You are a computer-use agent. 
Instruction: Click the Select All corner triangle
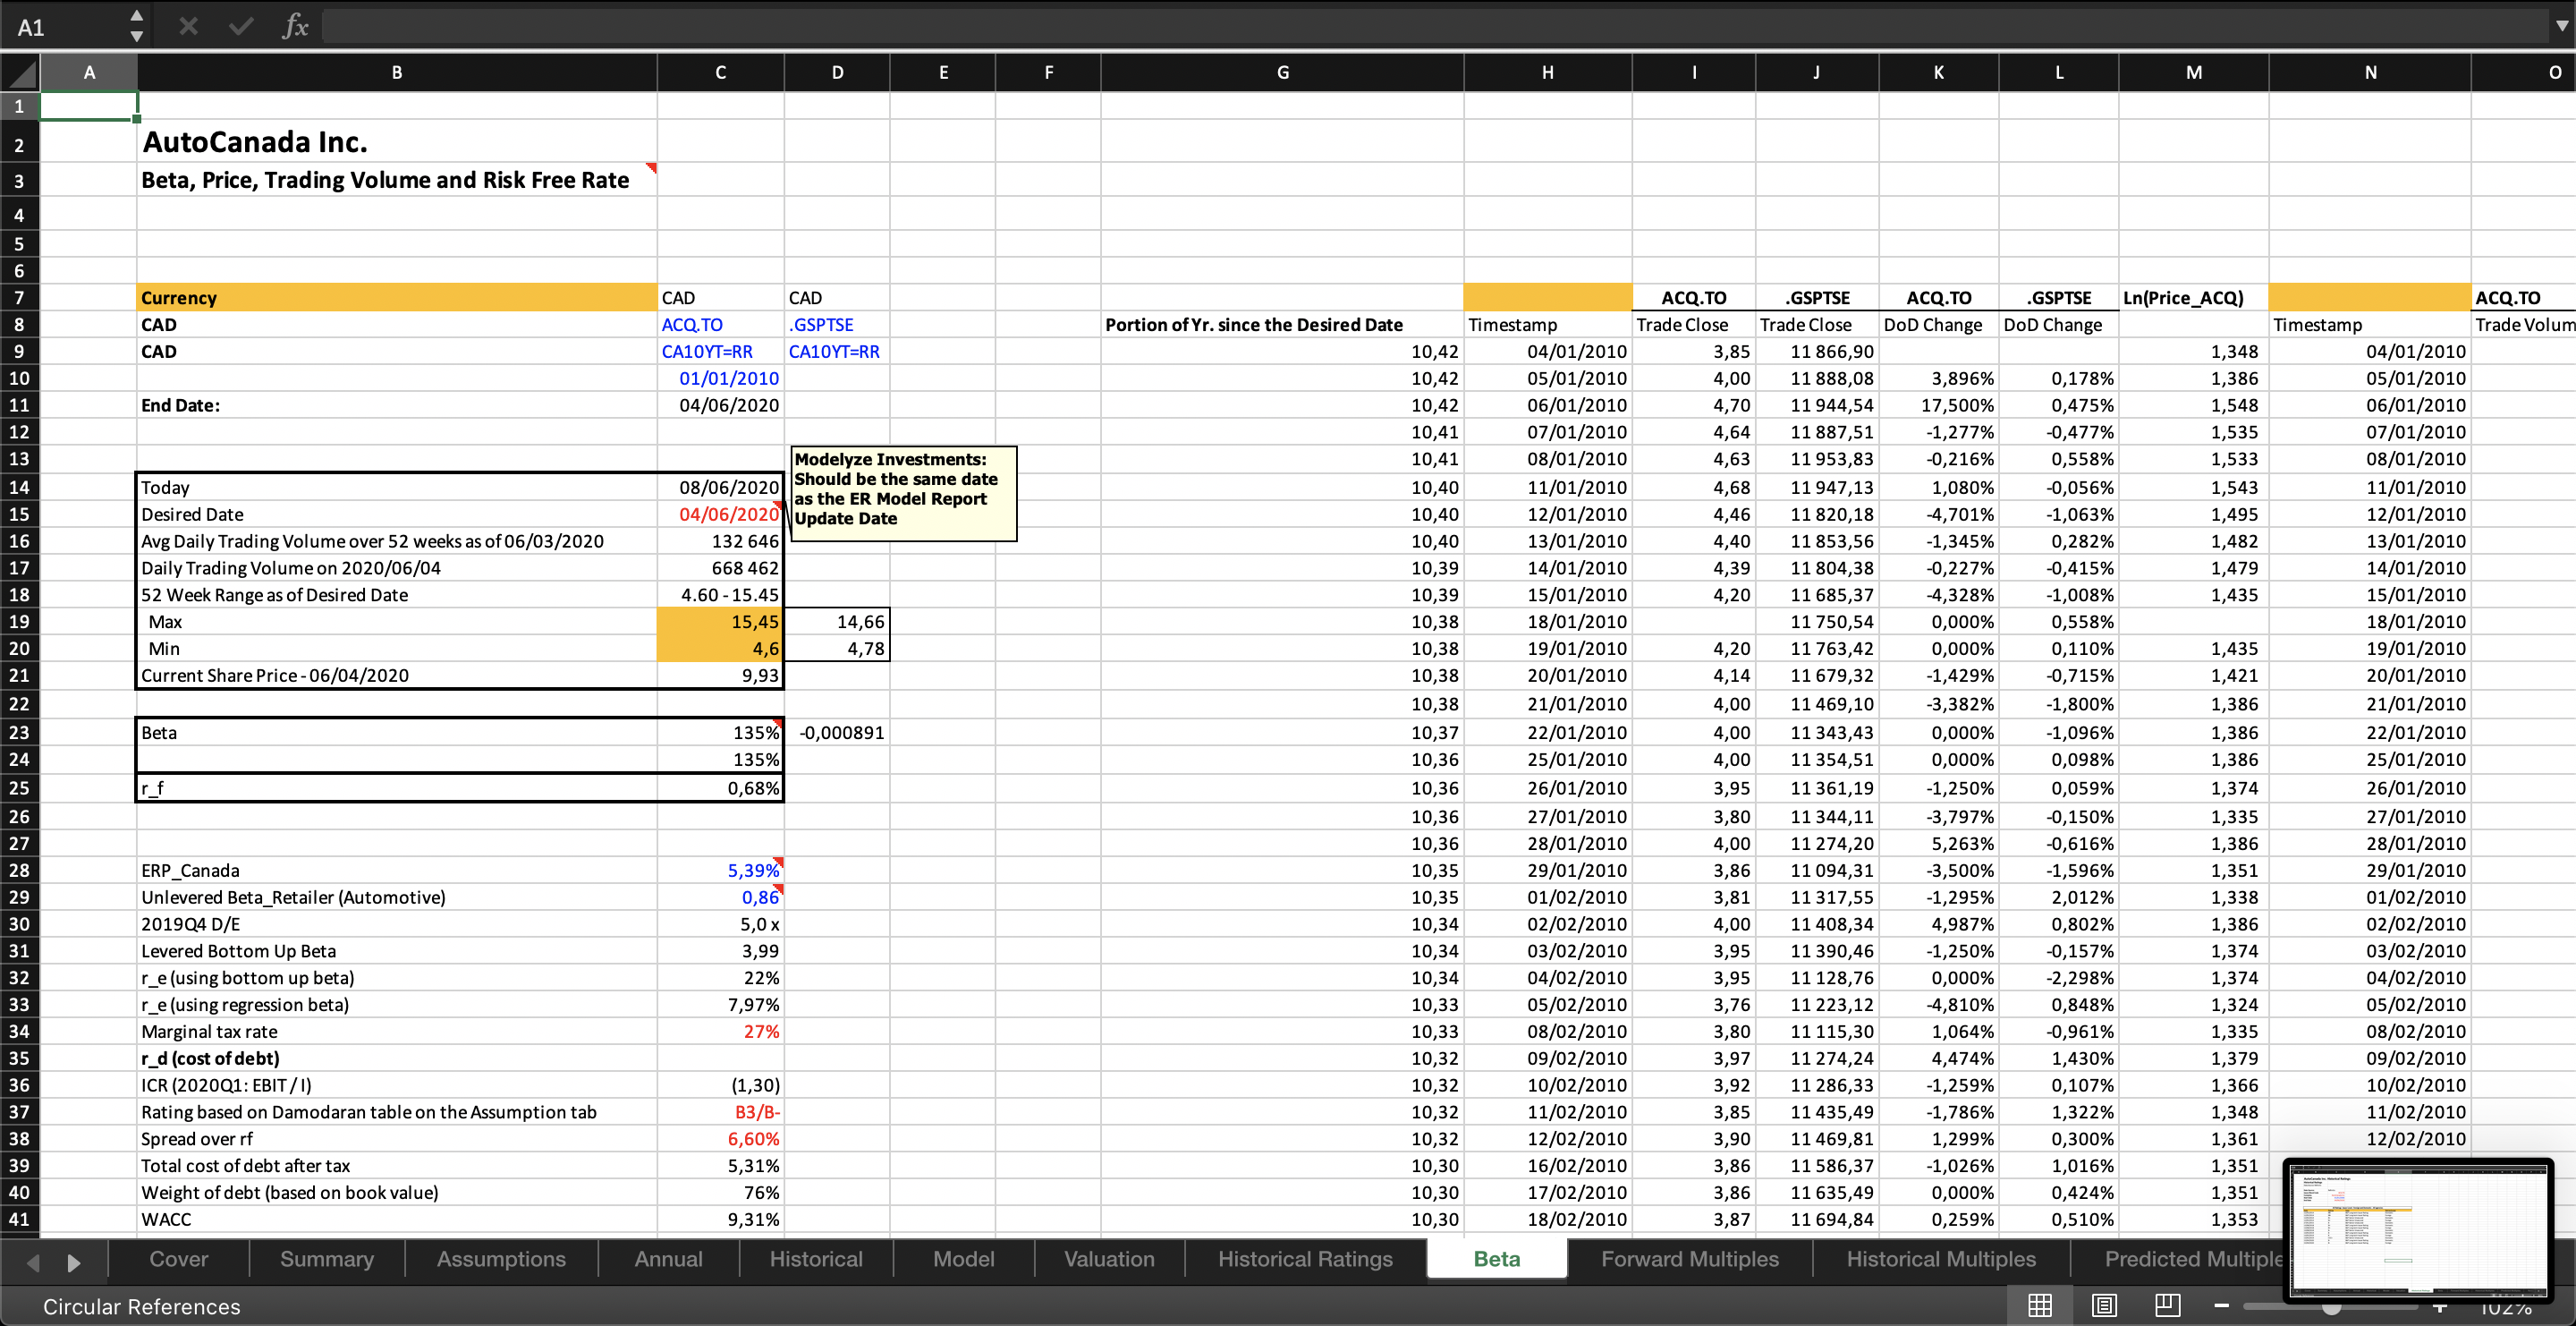point(20,73)
